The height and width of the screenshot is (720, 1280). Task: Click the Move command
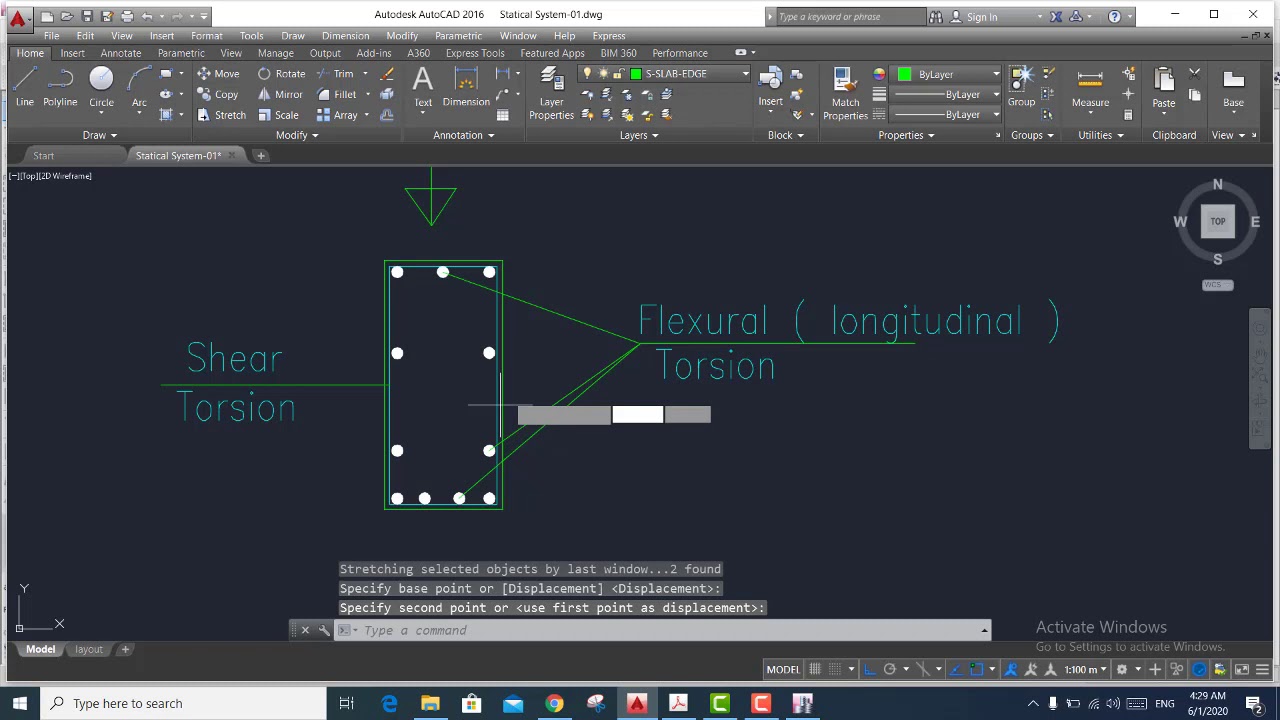[x=218, y=74]
